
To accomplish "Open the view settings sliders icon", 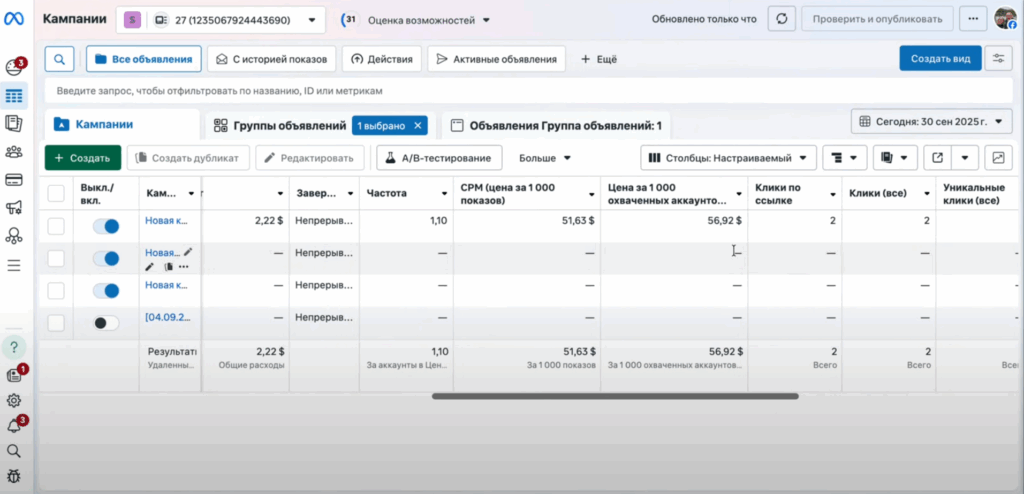I will pos(999,58).
